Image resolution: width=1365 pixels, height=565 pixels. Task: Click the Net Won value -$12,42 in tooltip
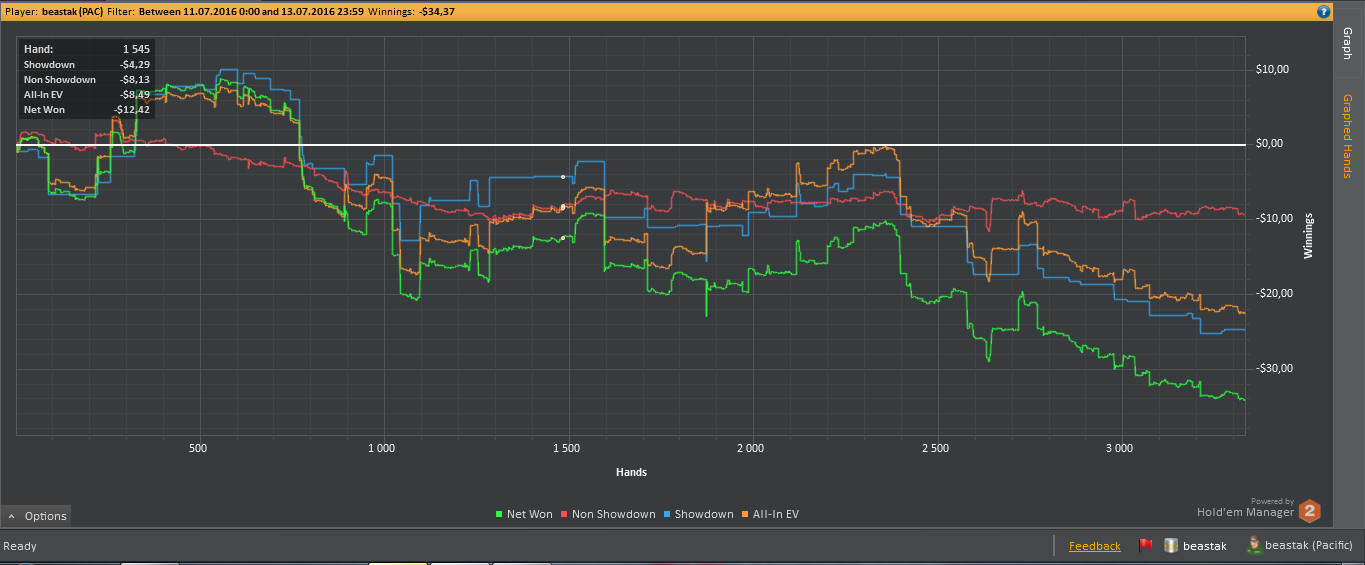[x=132, y=109]
